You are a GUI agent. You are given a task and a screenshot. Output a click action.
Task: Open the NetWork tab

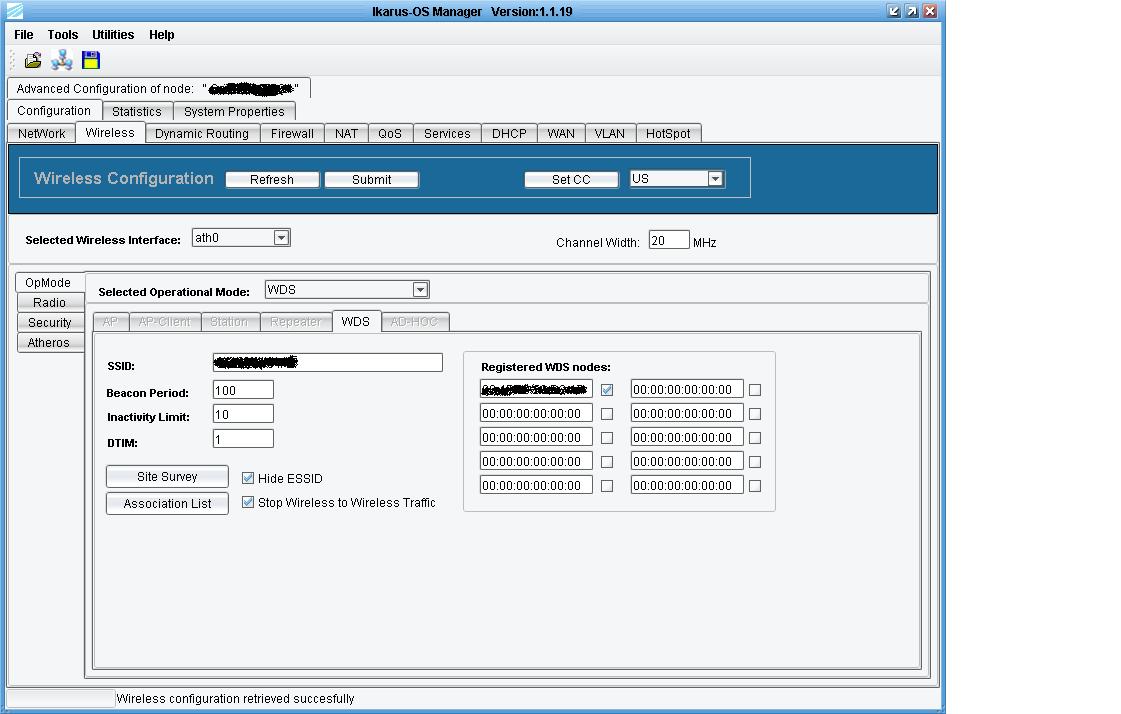click(x=41, y=134)
